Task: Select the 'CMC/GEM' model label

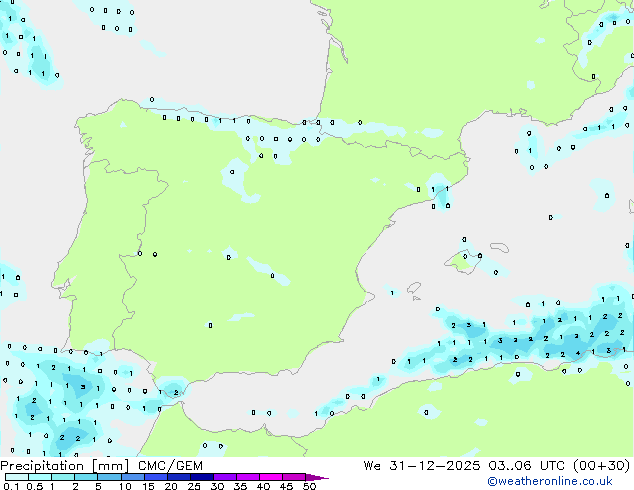Action: tap(170, 466)
